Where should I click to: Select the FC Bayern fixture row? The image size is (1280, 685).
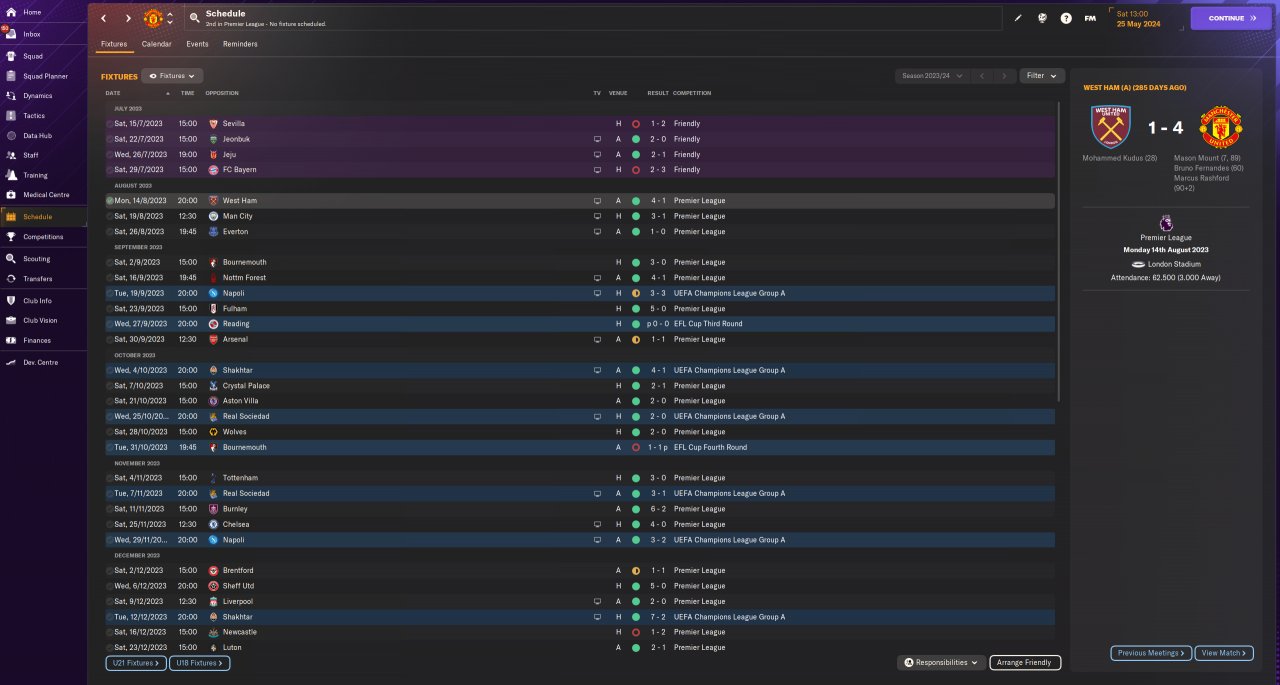coord(580,170)
